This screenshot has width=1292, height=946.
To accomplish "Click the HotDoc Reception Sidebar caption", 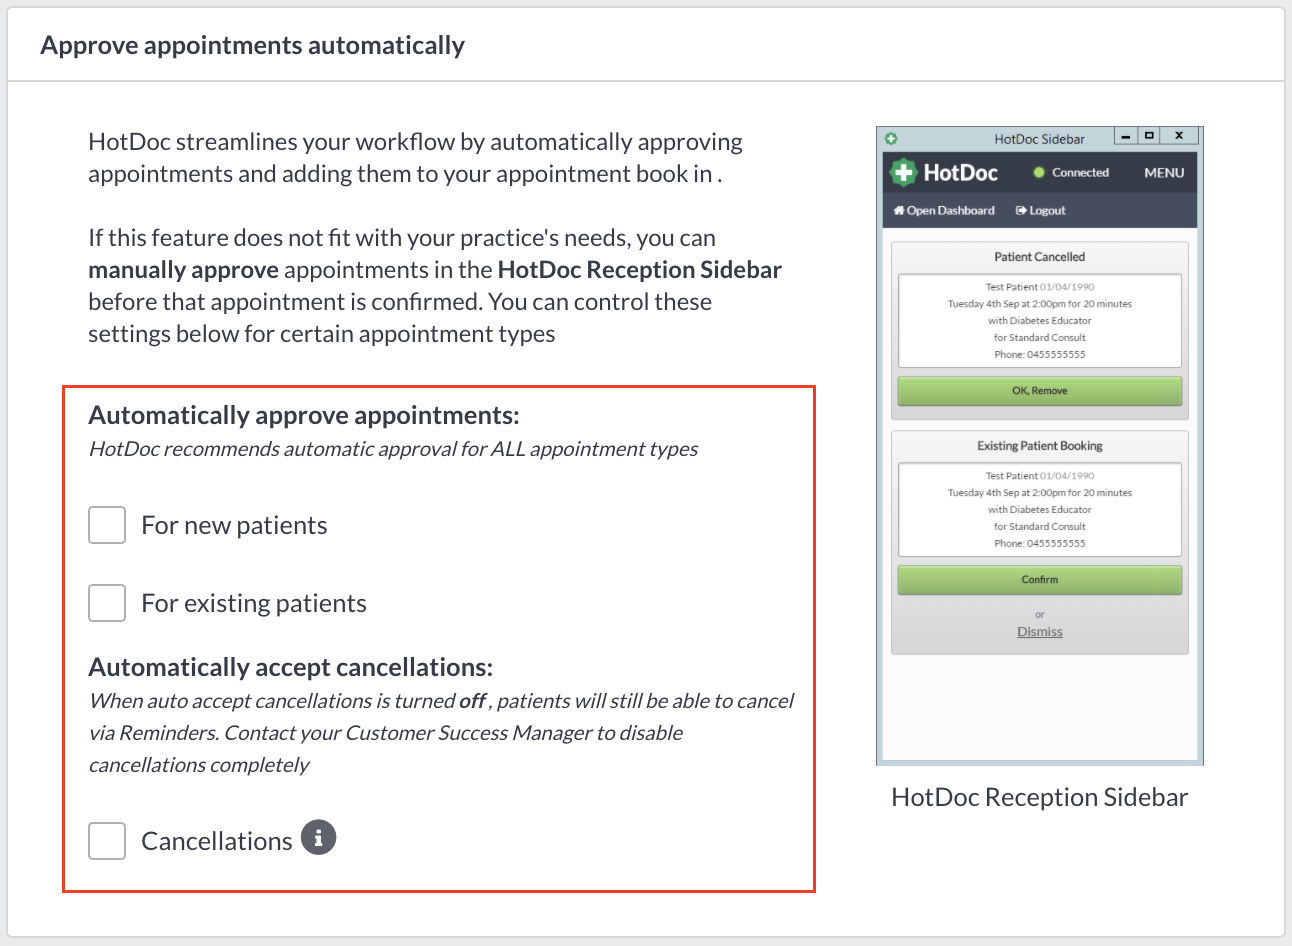I will point(1040,797).
